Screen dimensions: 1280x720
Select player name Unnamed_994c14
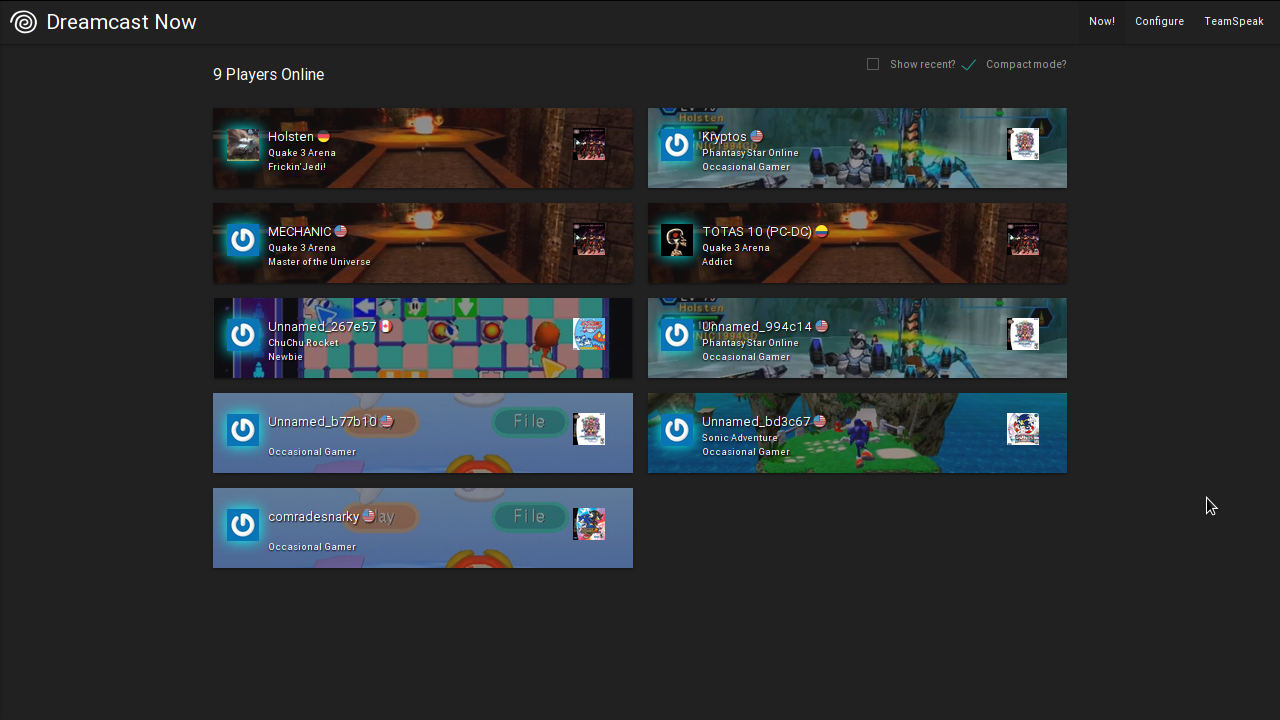pyautogui.click(x=757, y=327)
